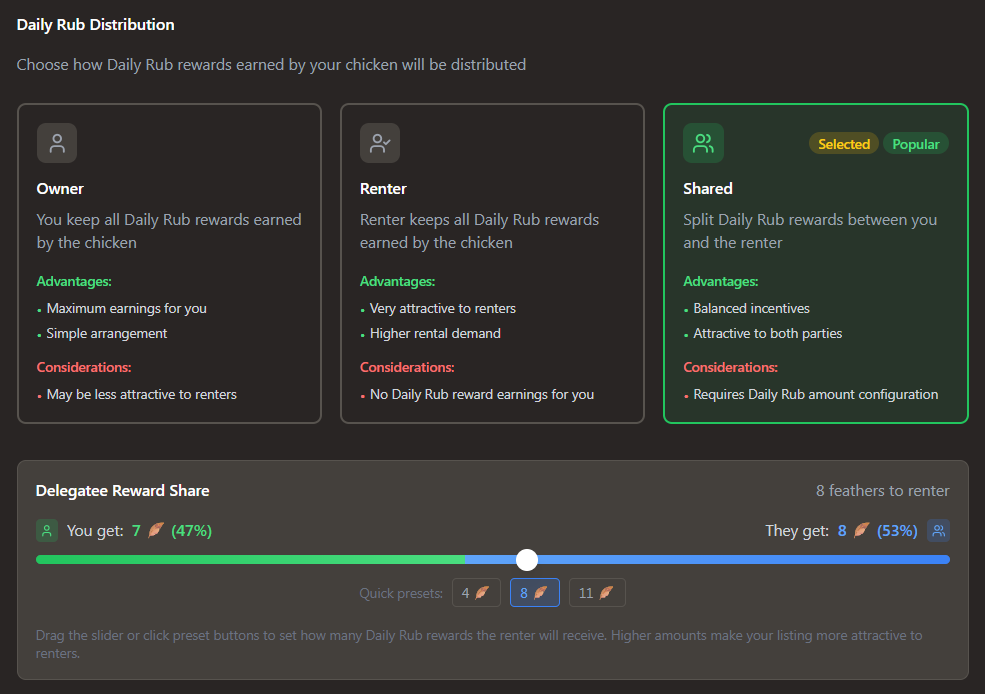This screenshot has height=694, width=985.
Task: Click the reward share slider handle
Action: coord(527,559)
